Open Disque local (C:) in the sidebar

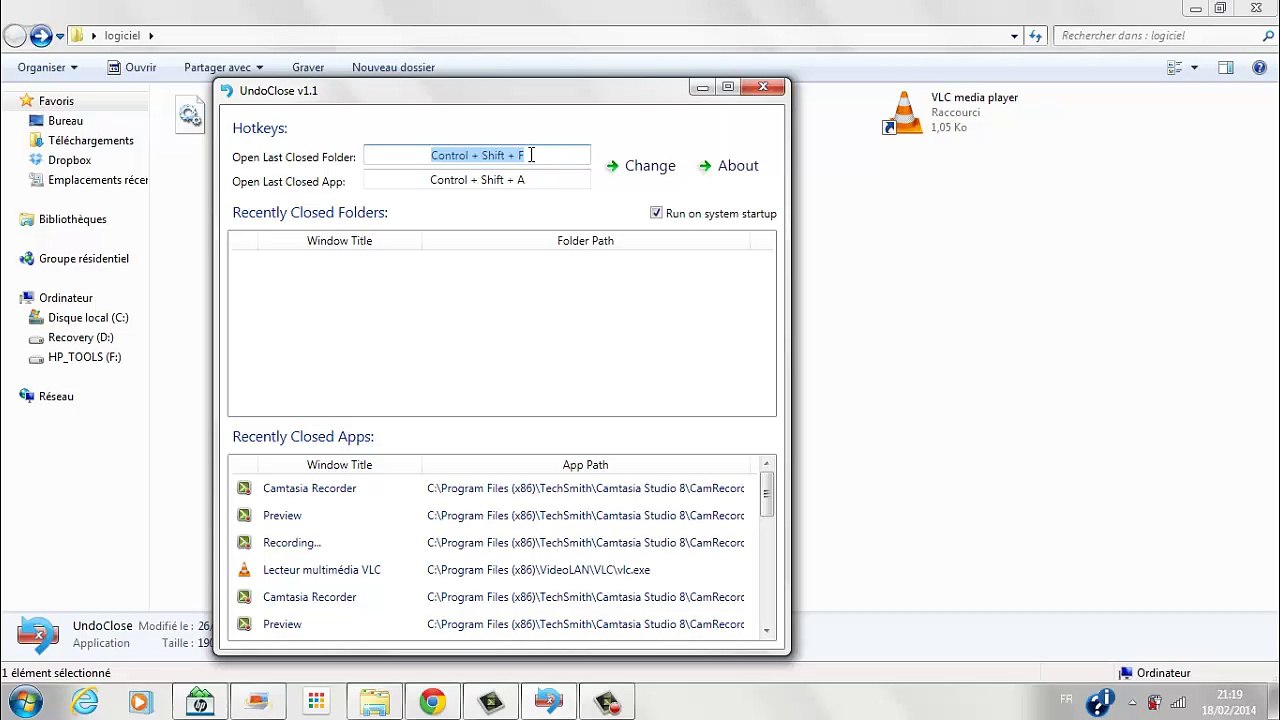coord(88,318)
